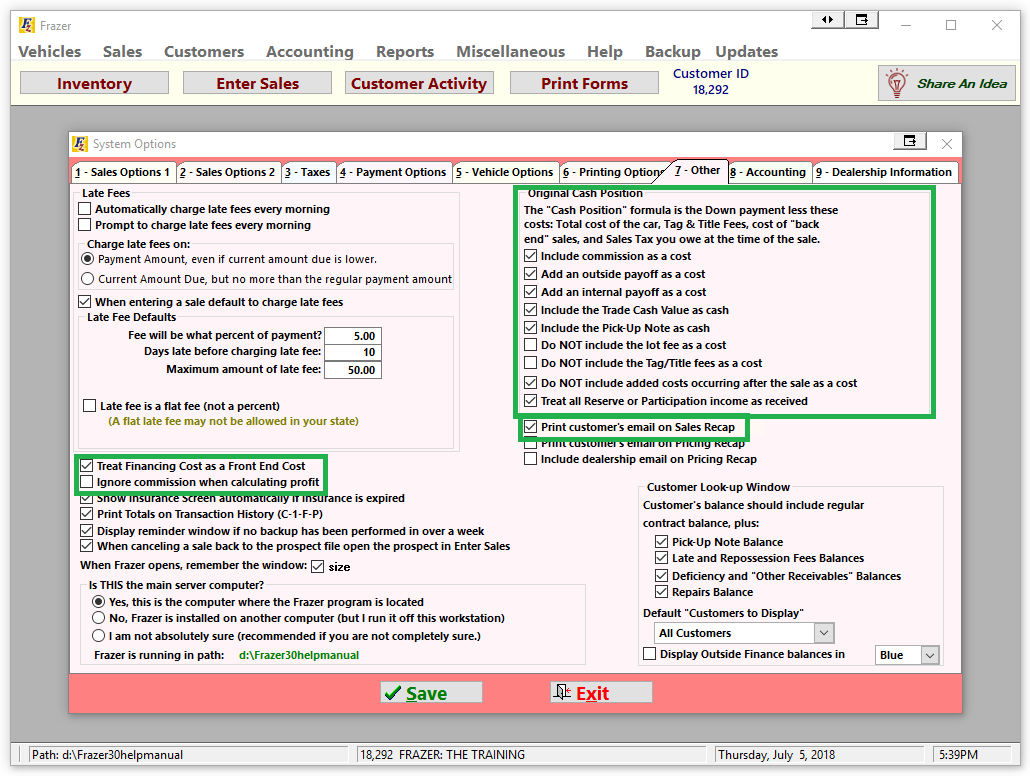Toggle Include commission as a cost
This screenshot has width=1030, height=776.
point(531,256)
